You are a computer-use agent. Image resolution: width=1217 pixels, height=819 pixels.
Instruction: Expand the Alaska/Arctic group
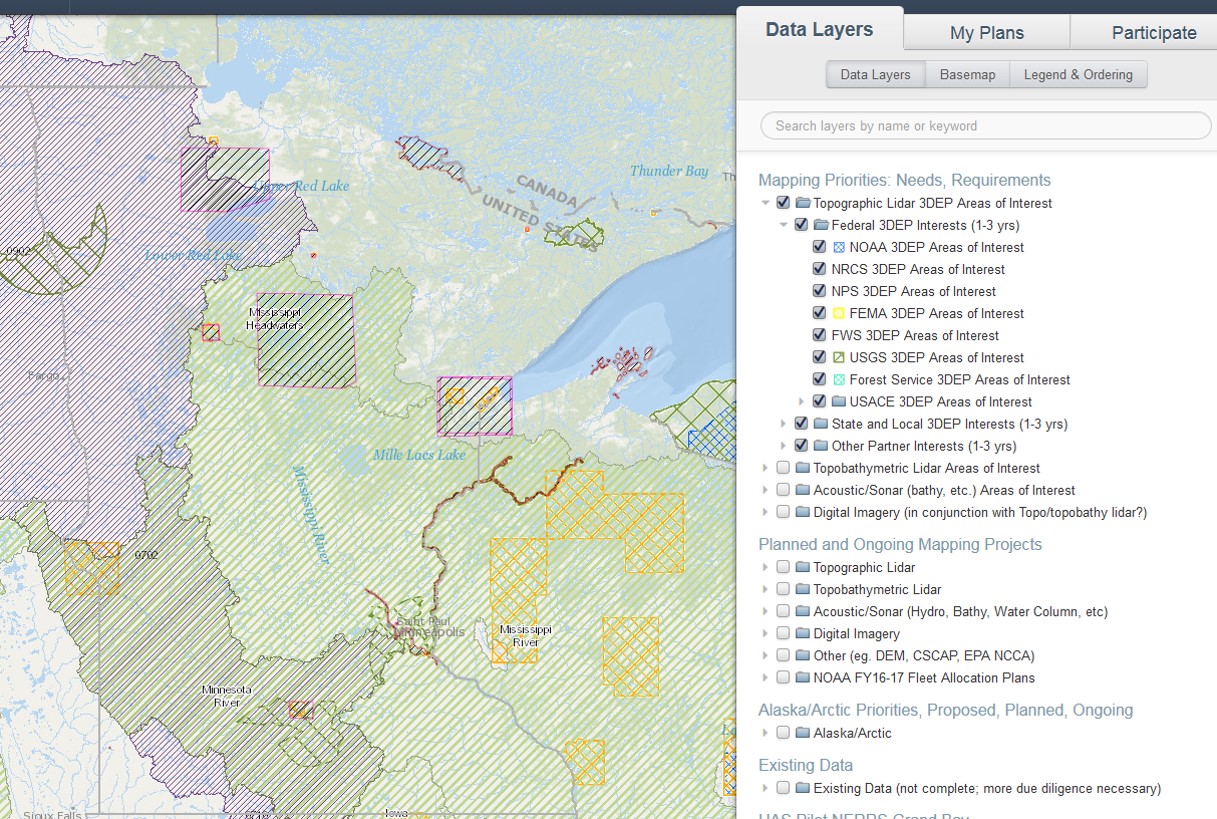pos(766,733)
